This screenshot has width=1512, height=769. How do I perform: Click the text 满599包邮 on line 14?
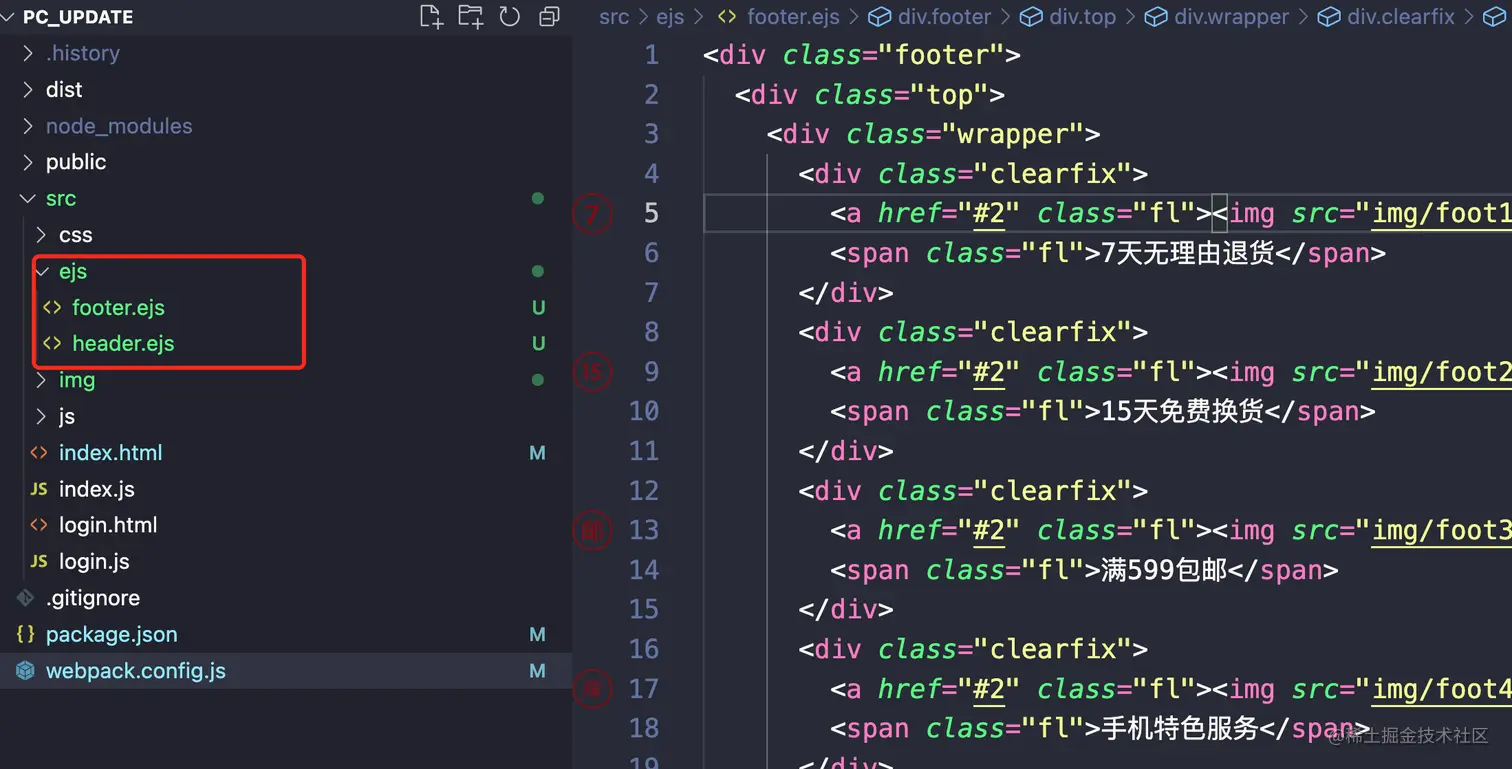(x=1165, y=570)
